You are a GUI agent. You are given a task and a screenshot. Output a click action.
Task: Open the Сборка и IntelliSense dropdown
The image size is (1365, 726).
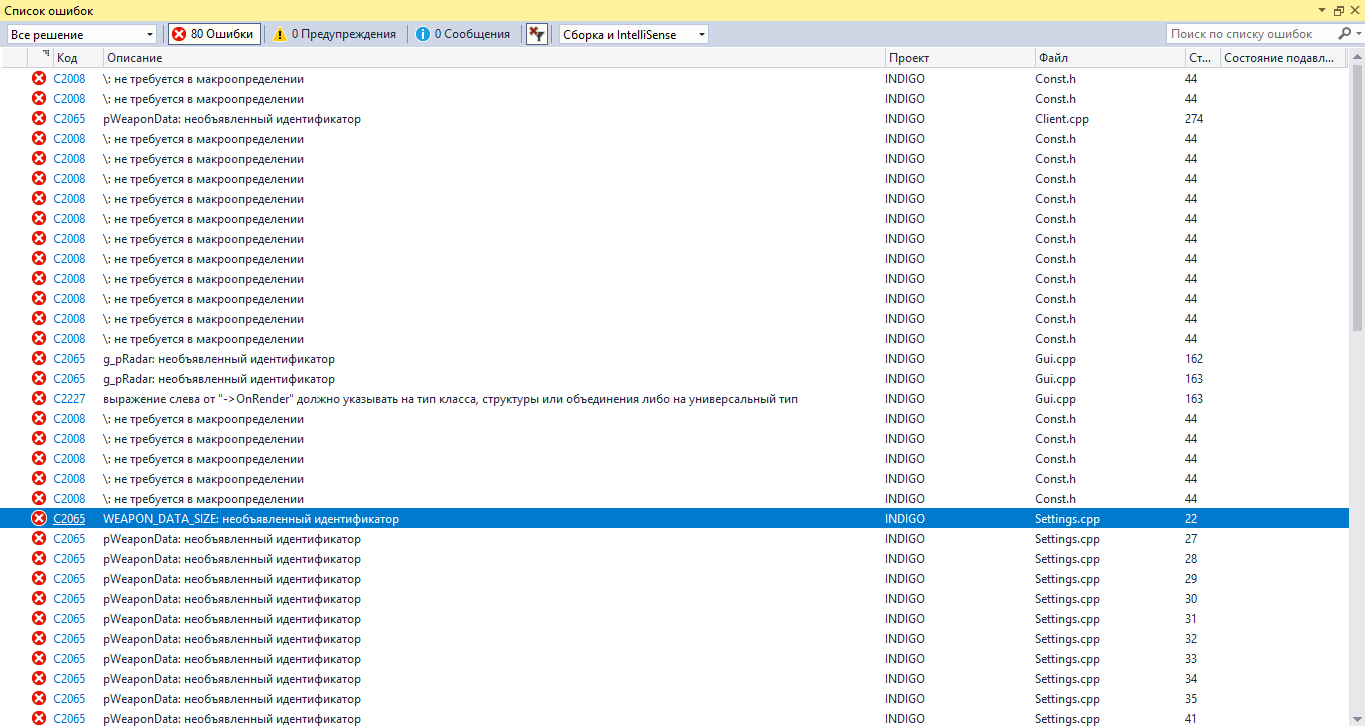[633, 34]
